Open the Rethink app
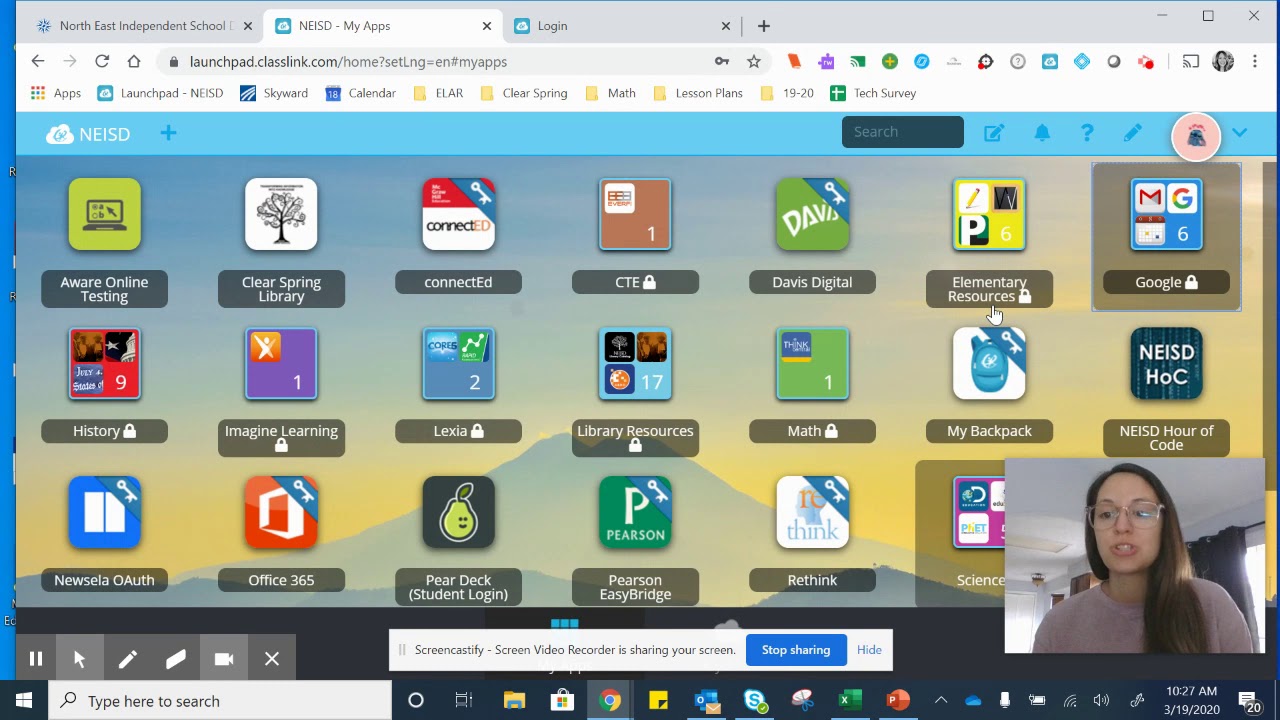Viewport: 1280px width, 720px height. 812,512
